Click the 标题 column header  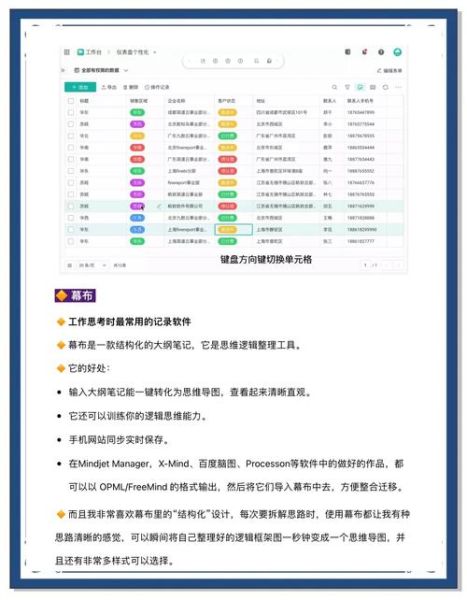(x=84, y=101)
